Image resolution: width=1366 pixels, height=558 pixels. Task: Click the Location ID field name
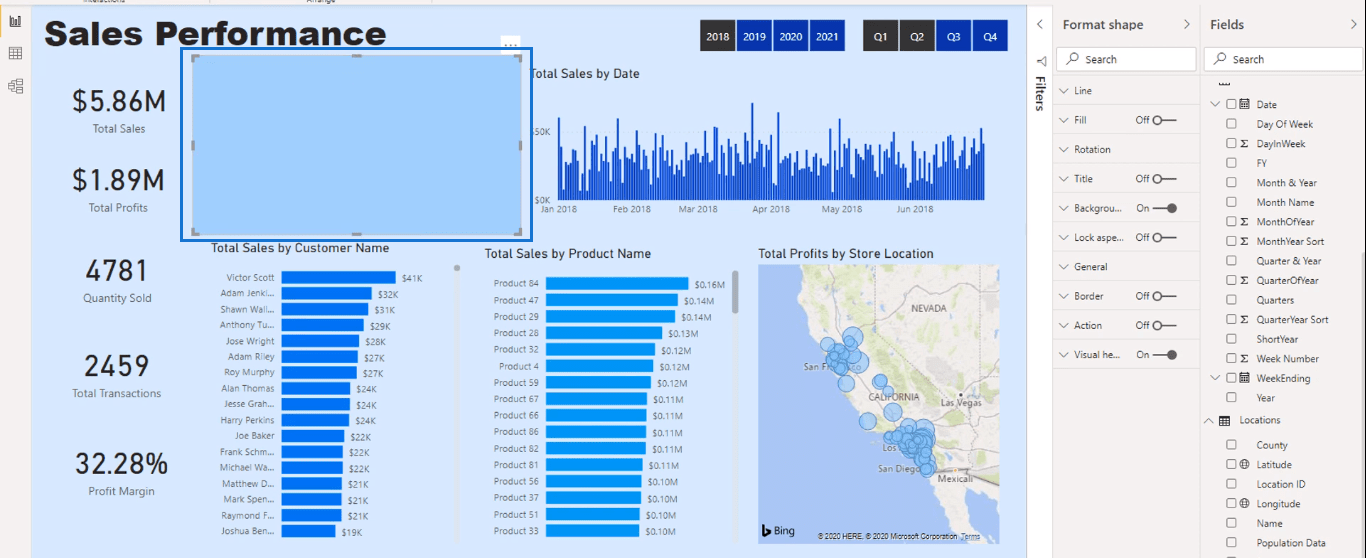[1281, 484]
